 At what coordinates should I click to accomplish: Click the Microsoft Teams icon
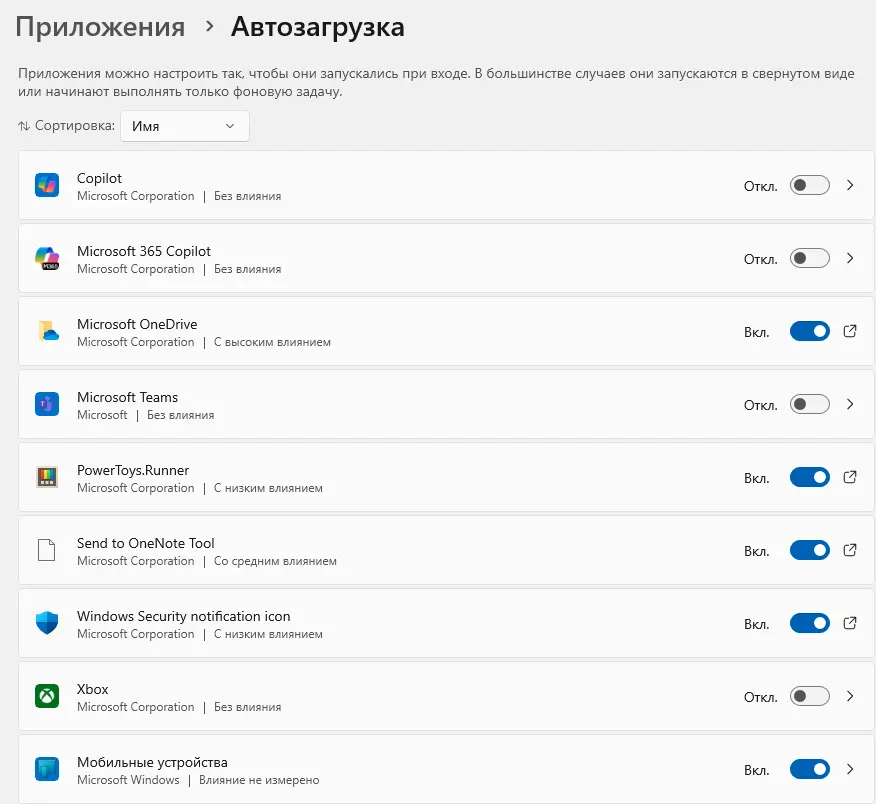pyautogui.click(x=47, y=404)
